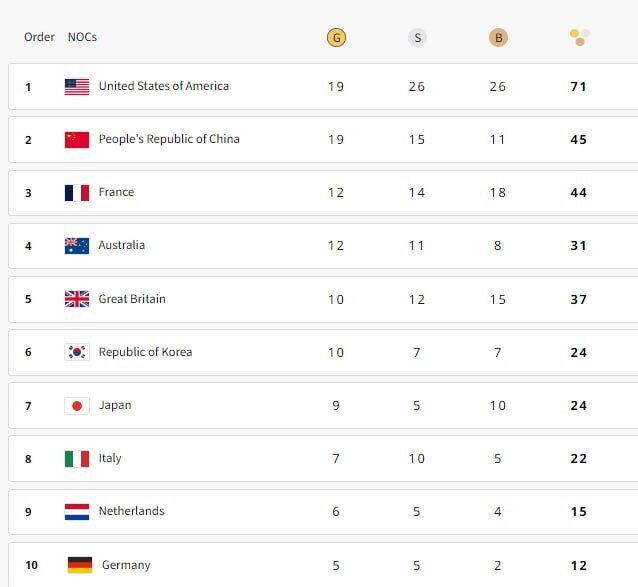Image resolution: width=638 pixels, height=587 pixels.
Task: Click the United States flag icon
Action: pyautogui.click(x=77, y=87)
